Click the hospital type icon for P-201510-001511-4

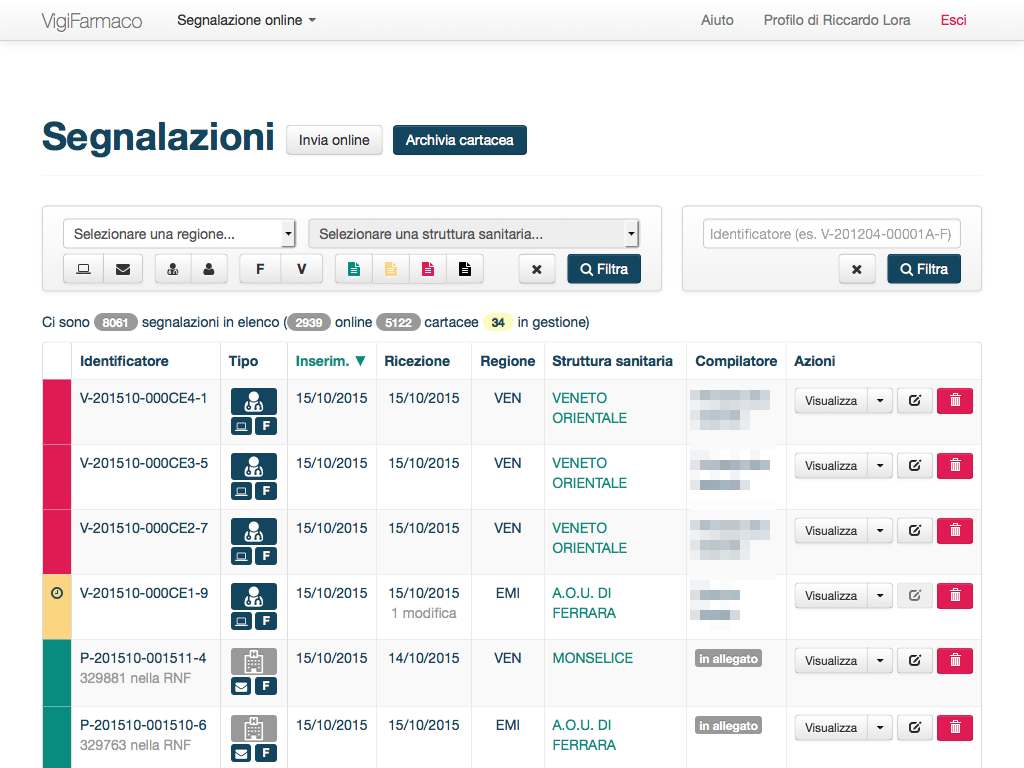click(x=254, y=662)
